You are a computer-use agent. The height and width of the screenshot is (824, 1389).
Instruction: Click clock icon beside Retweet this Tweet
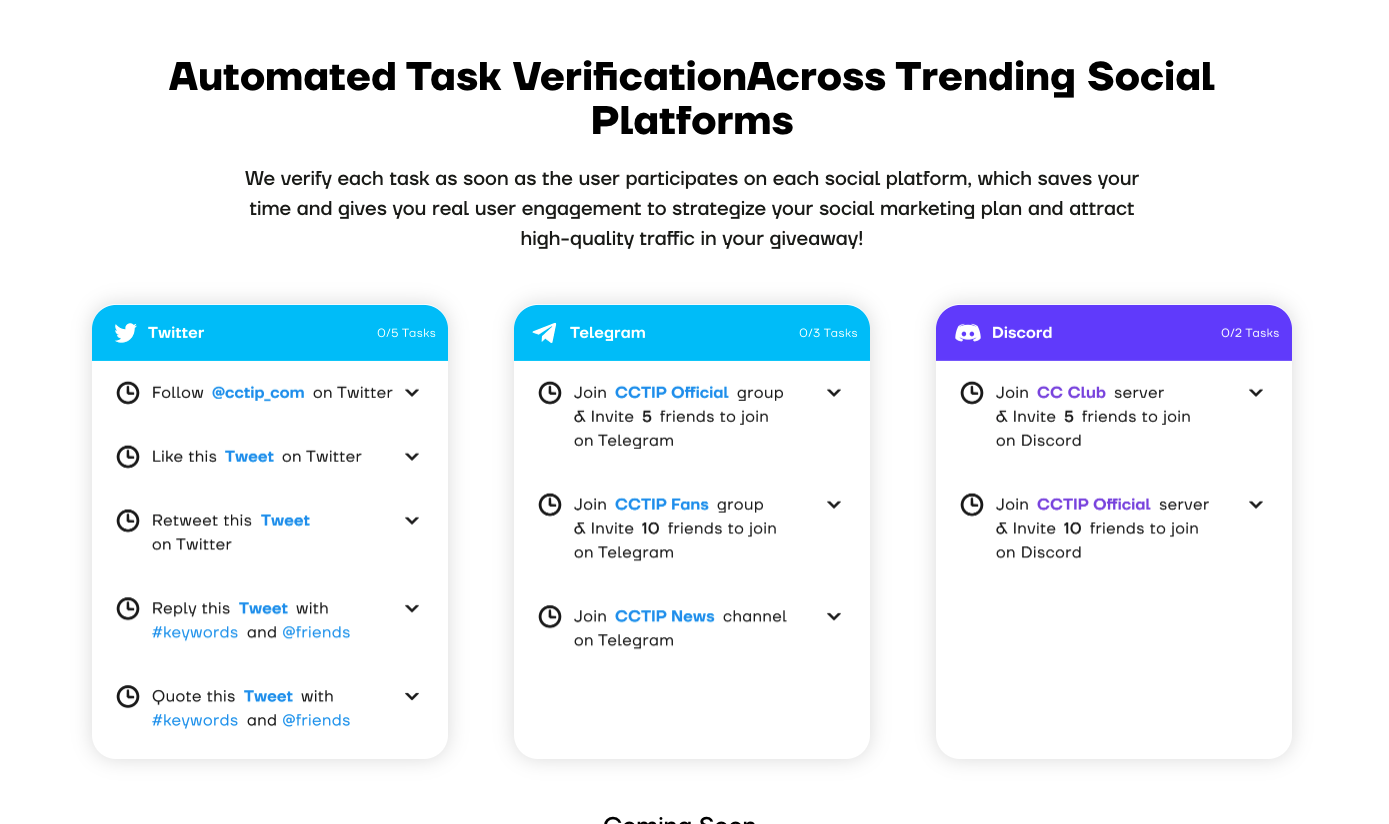pyautogui.click(x=128, y=521)
